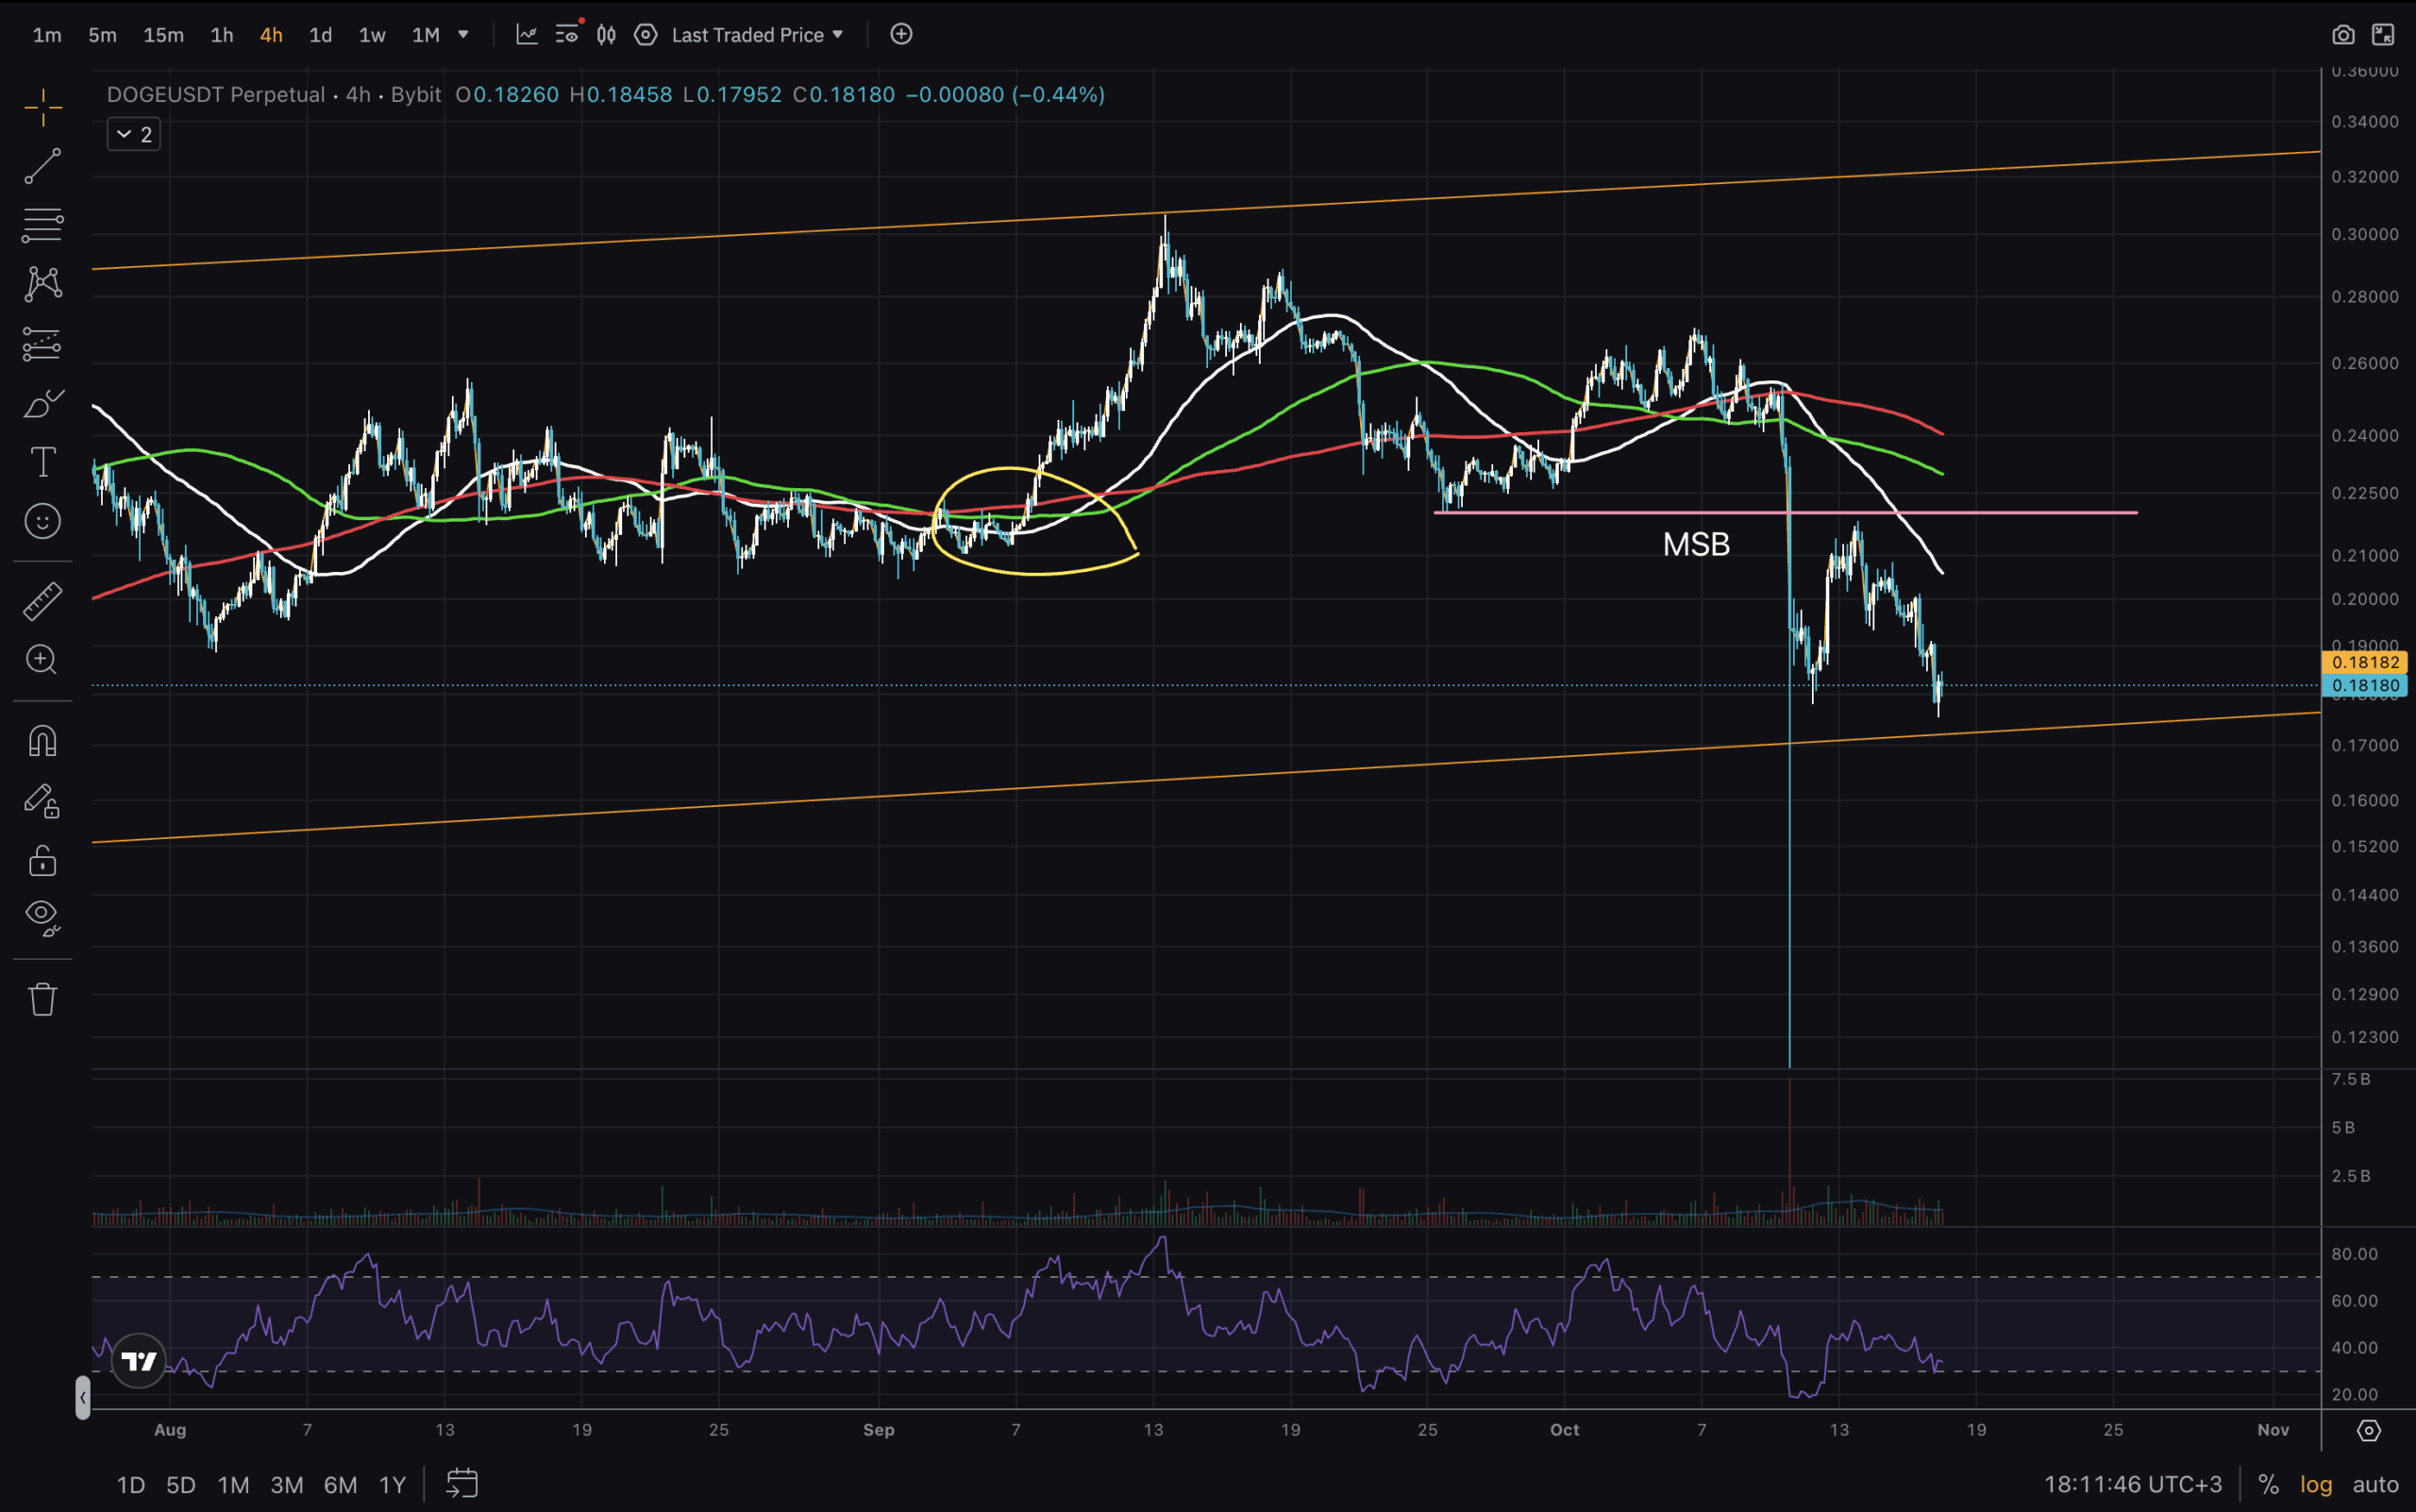Click the auto scale button
This screenshot has width=2416, height=1512.
coord(2375,1484)
